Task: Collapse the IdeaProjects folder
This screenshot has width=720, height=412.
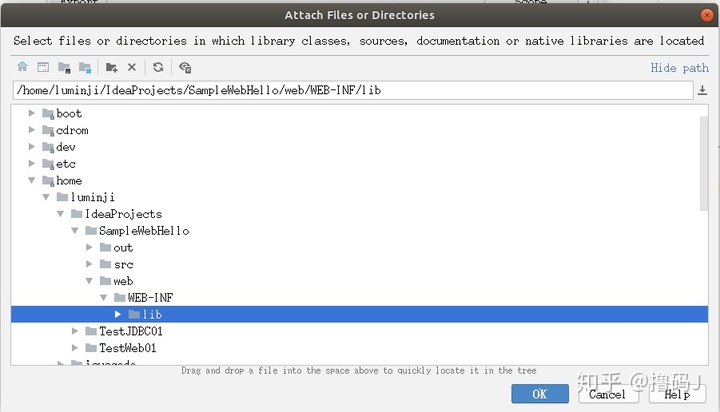Action: 60,214
